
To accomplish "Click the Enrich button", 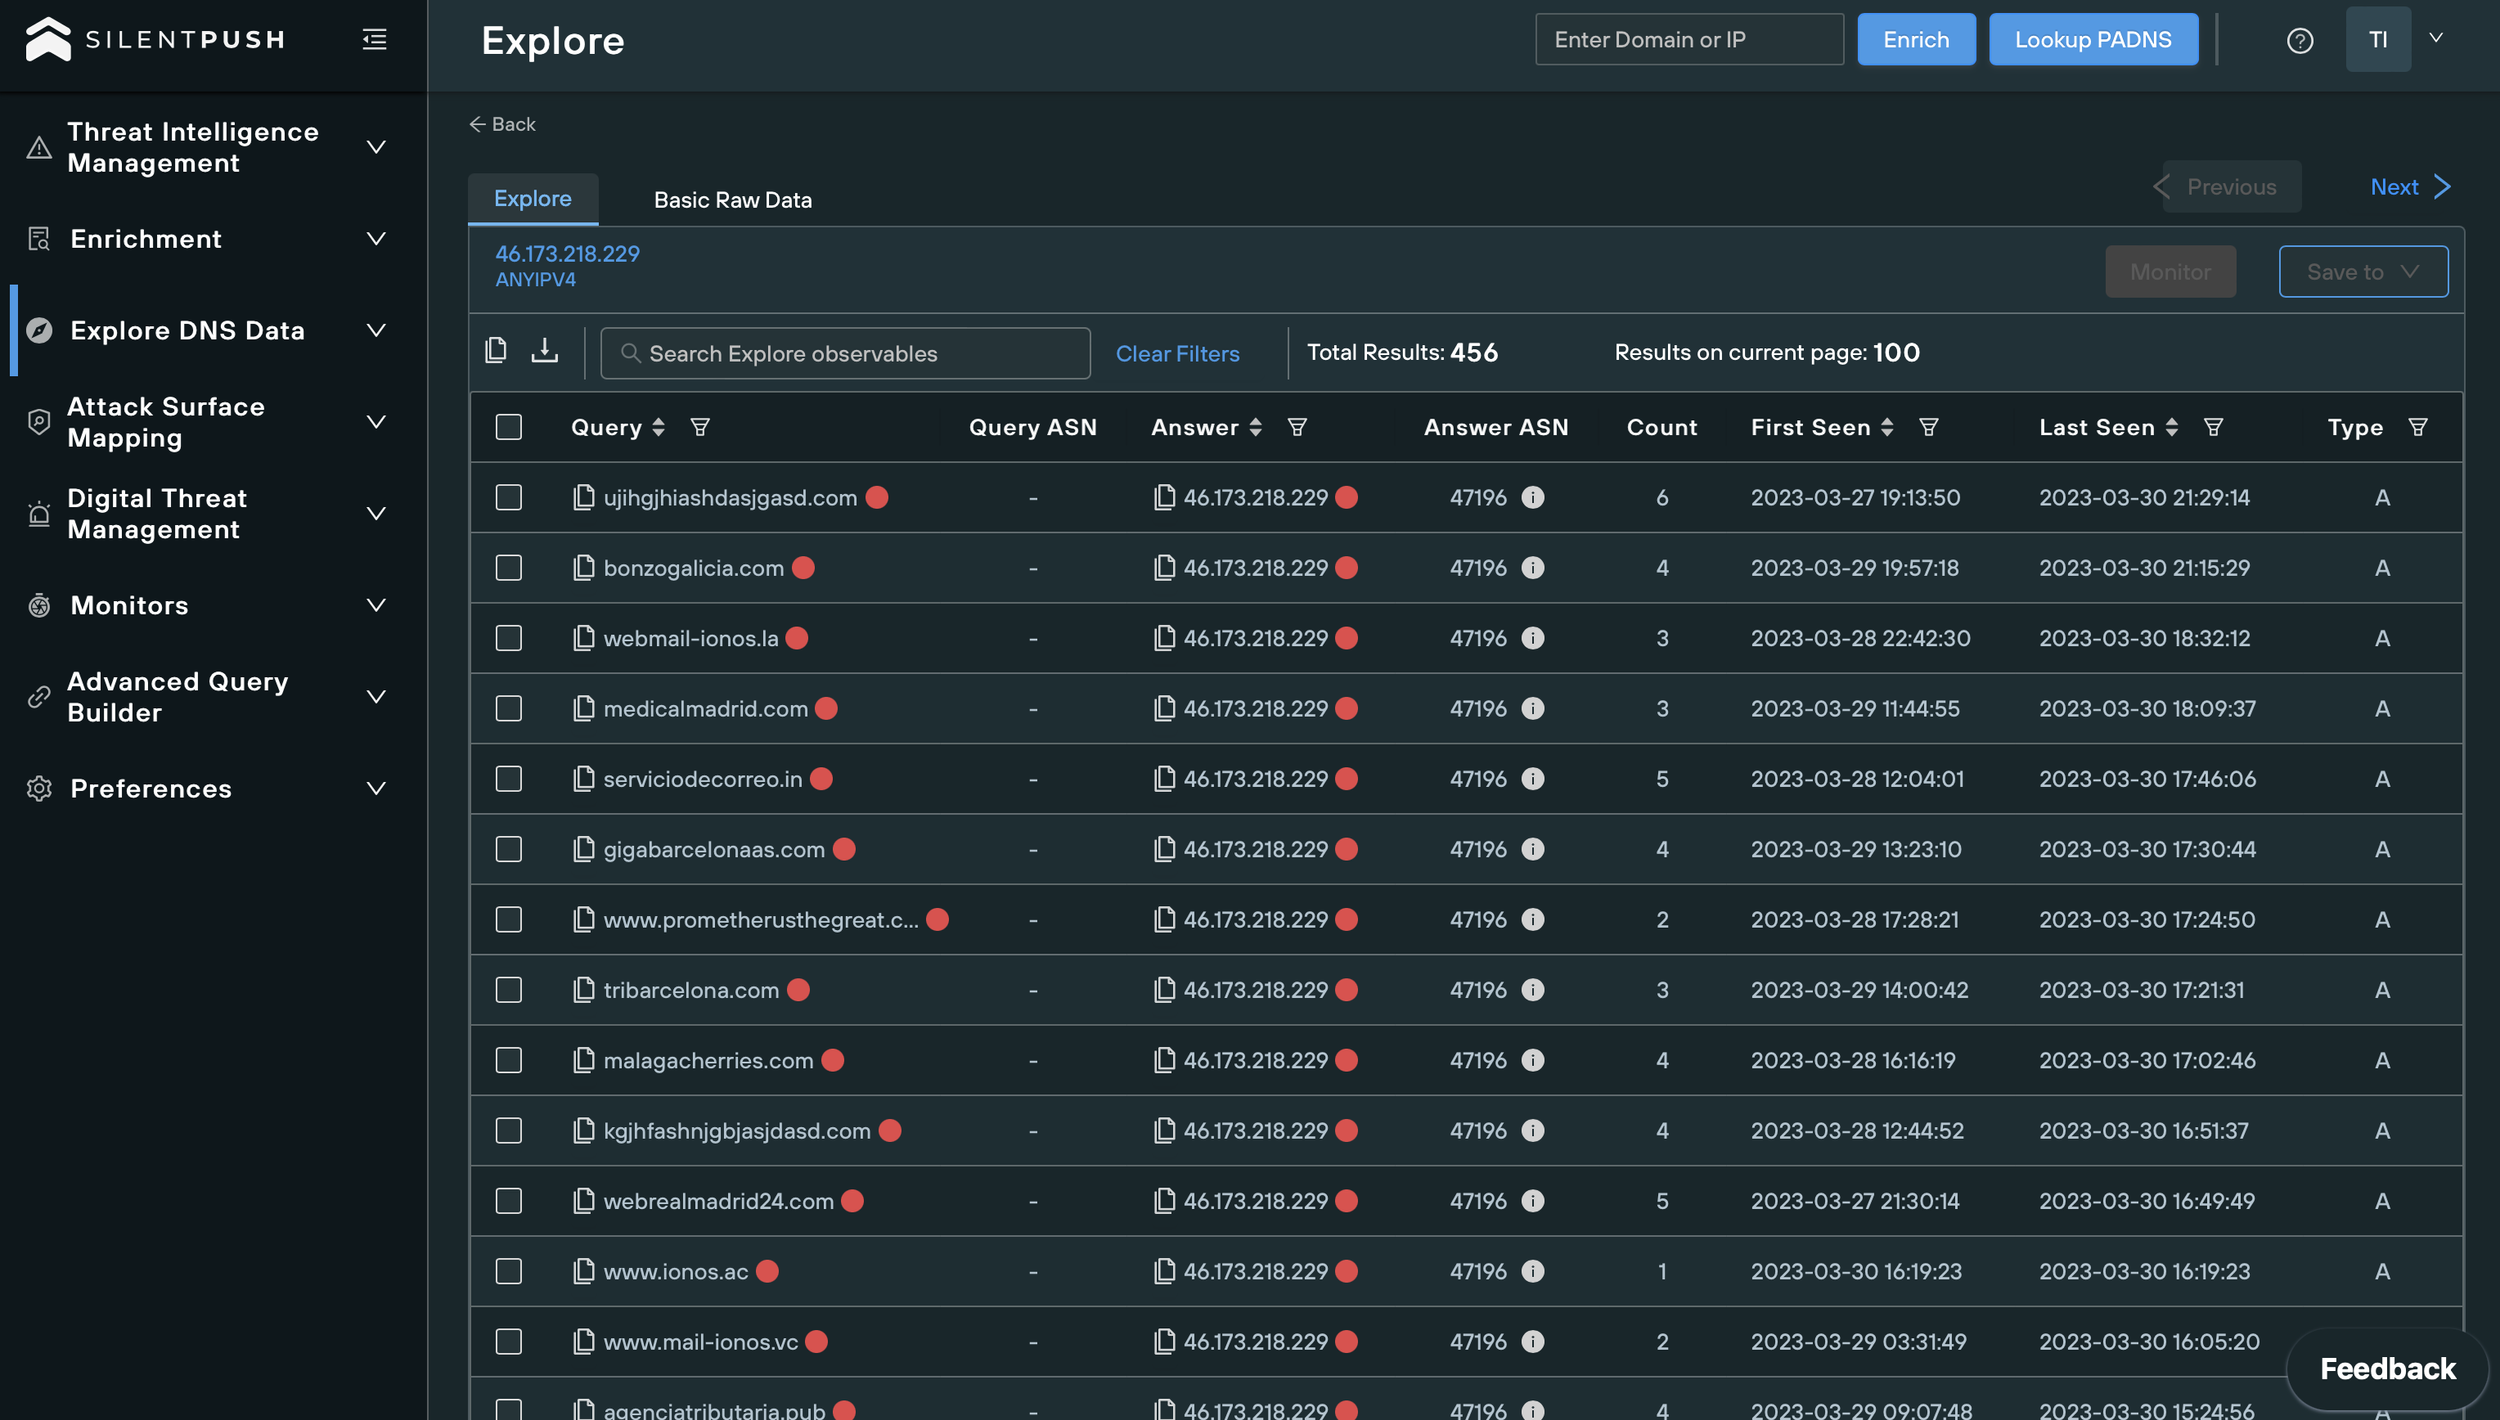I will [x=1914, y=39].
